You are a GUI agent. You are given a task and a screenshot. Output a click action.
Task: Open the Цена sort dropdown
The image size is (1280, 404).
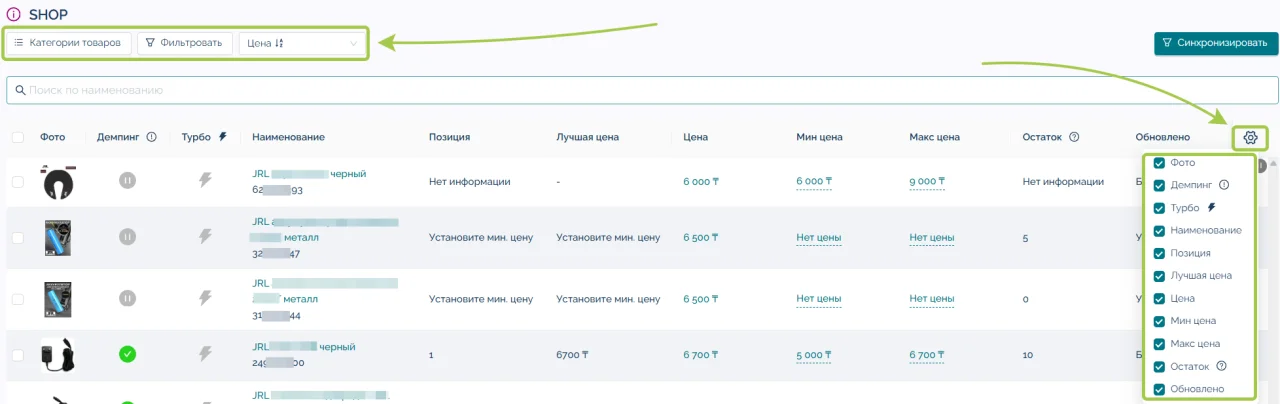pos(303,43)
